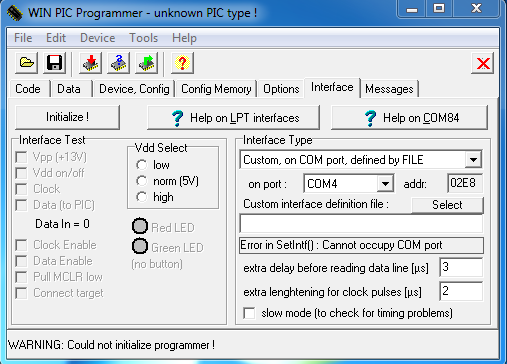Click Help on LPT interfaces button
Viewport: 507px width, 364px height.
coord(233,118)
